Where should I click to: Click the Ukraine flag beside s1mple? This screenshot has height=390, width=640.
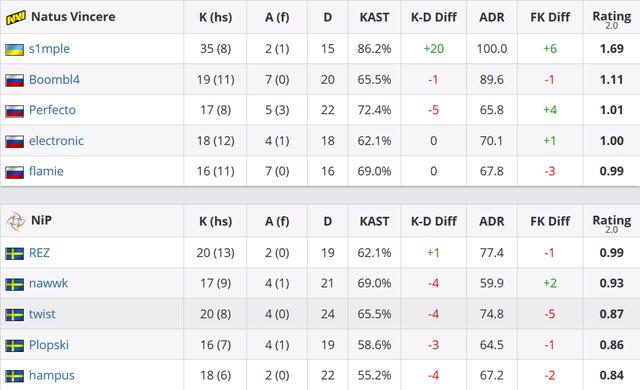point(15,50)
